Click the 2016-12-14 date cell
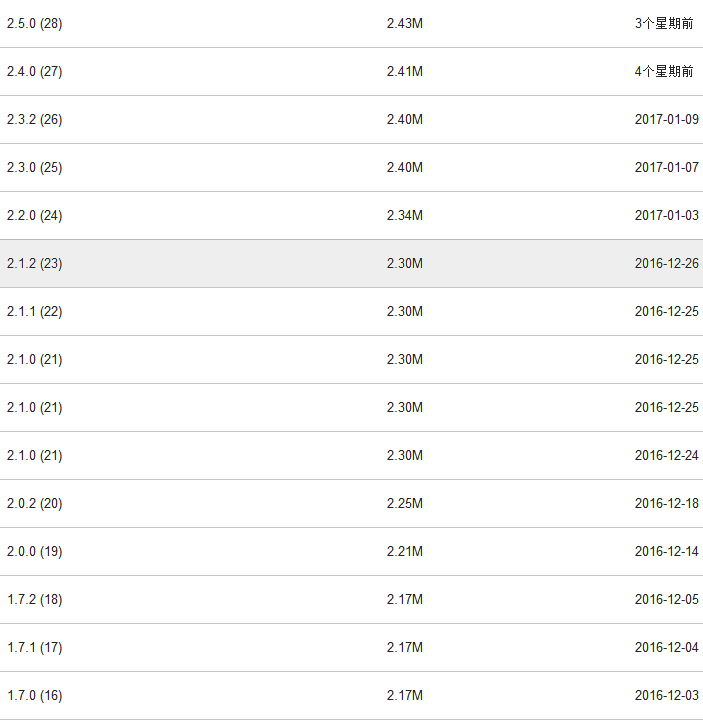Image resolution: width=703 pixels, height=720 pixels. coord(666,551)
